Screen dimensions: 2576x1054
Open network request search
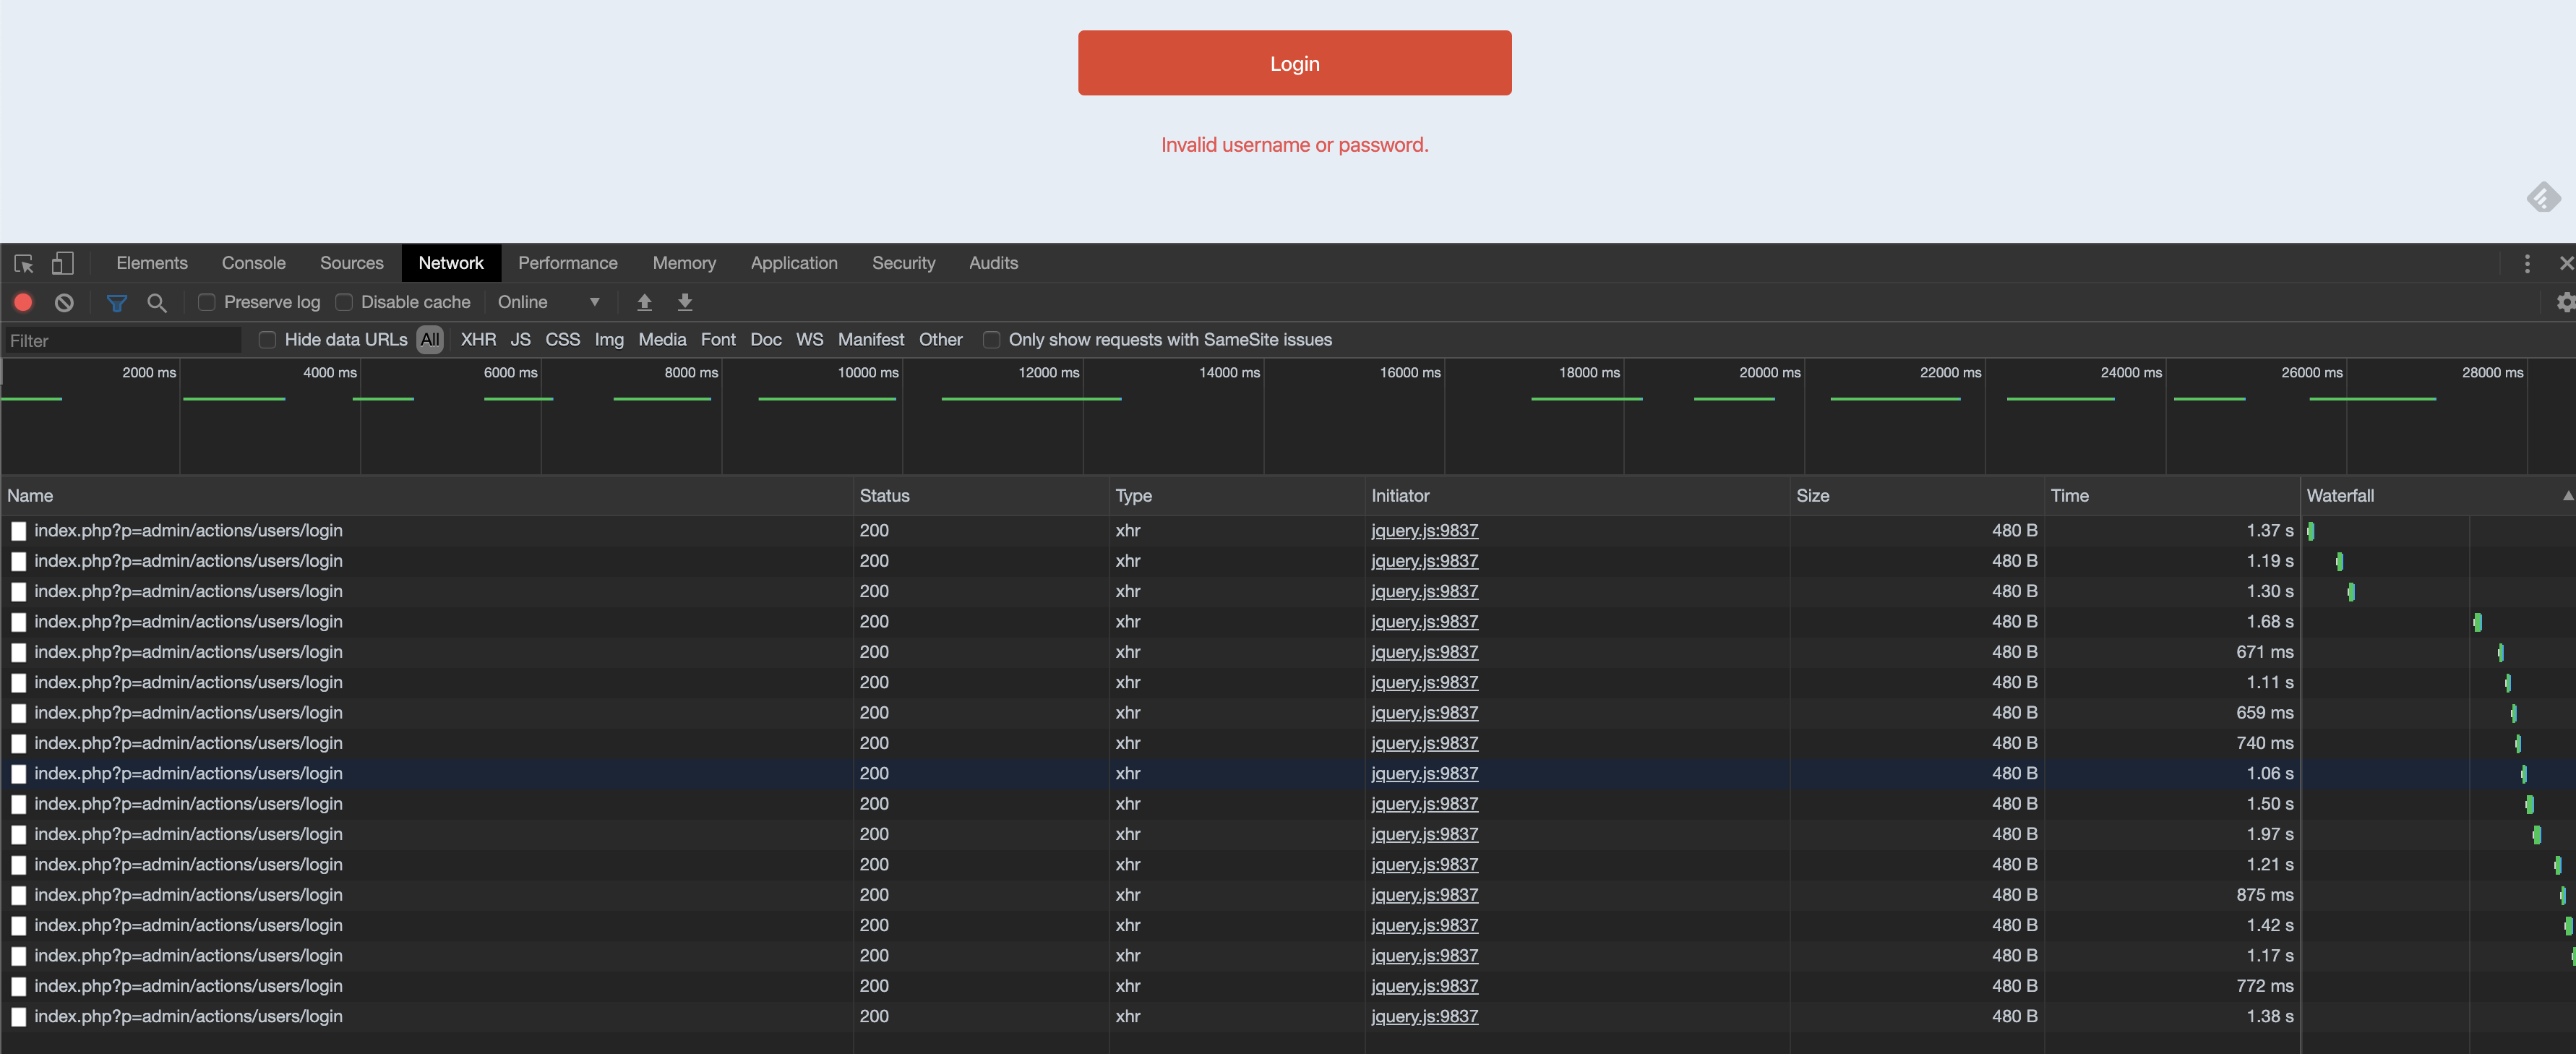point(157,302)
